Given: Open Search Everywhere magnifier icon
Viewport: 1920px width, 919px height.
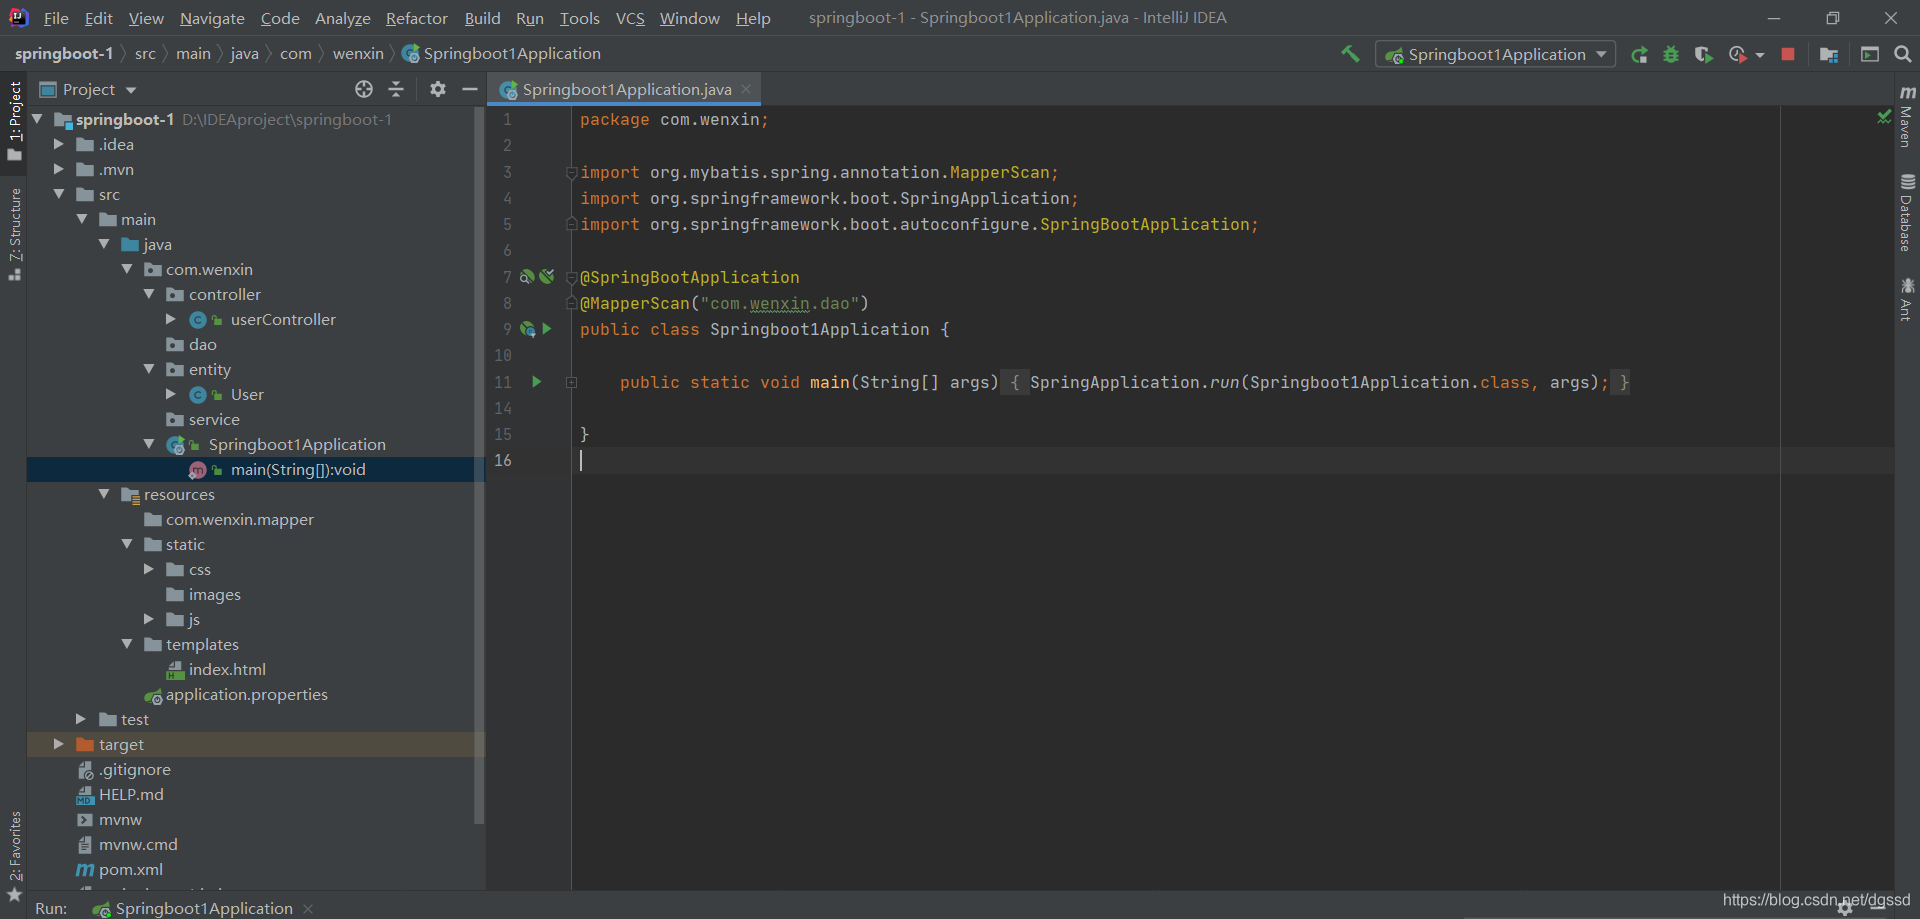Looking at the screenshot, I should coord(1903,55).
